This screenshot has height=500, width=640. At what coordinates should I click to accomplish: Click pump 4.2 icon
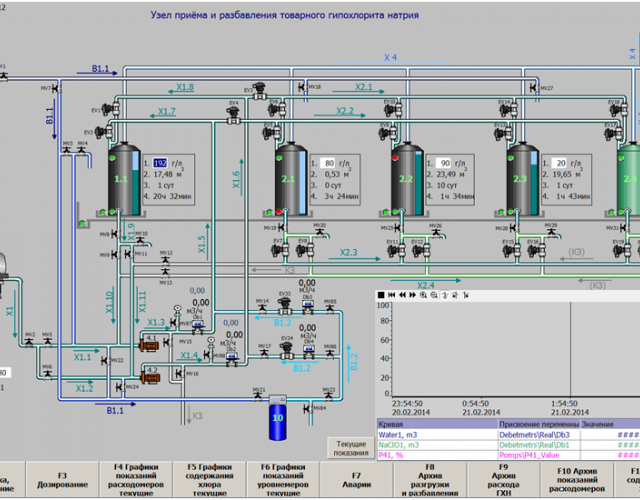[x=149, y=376]
